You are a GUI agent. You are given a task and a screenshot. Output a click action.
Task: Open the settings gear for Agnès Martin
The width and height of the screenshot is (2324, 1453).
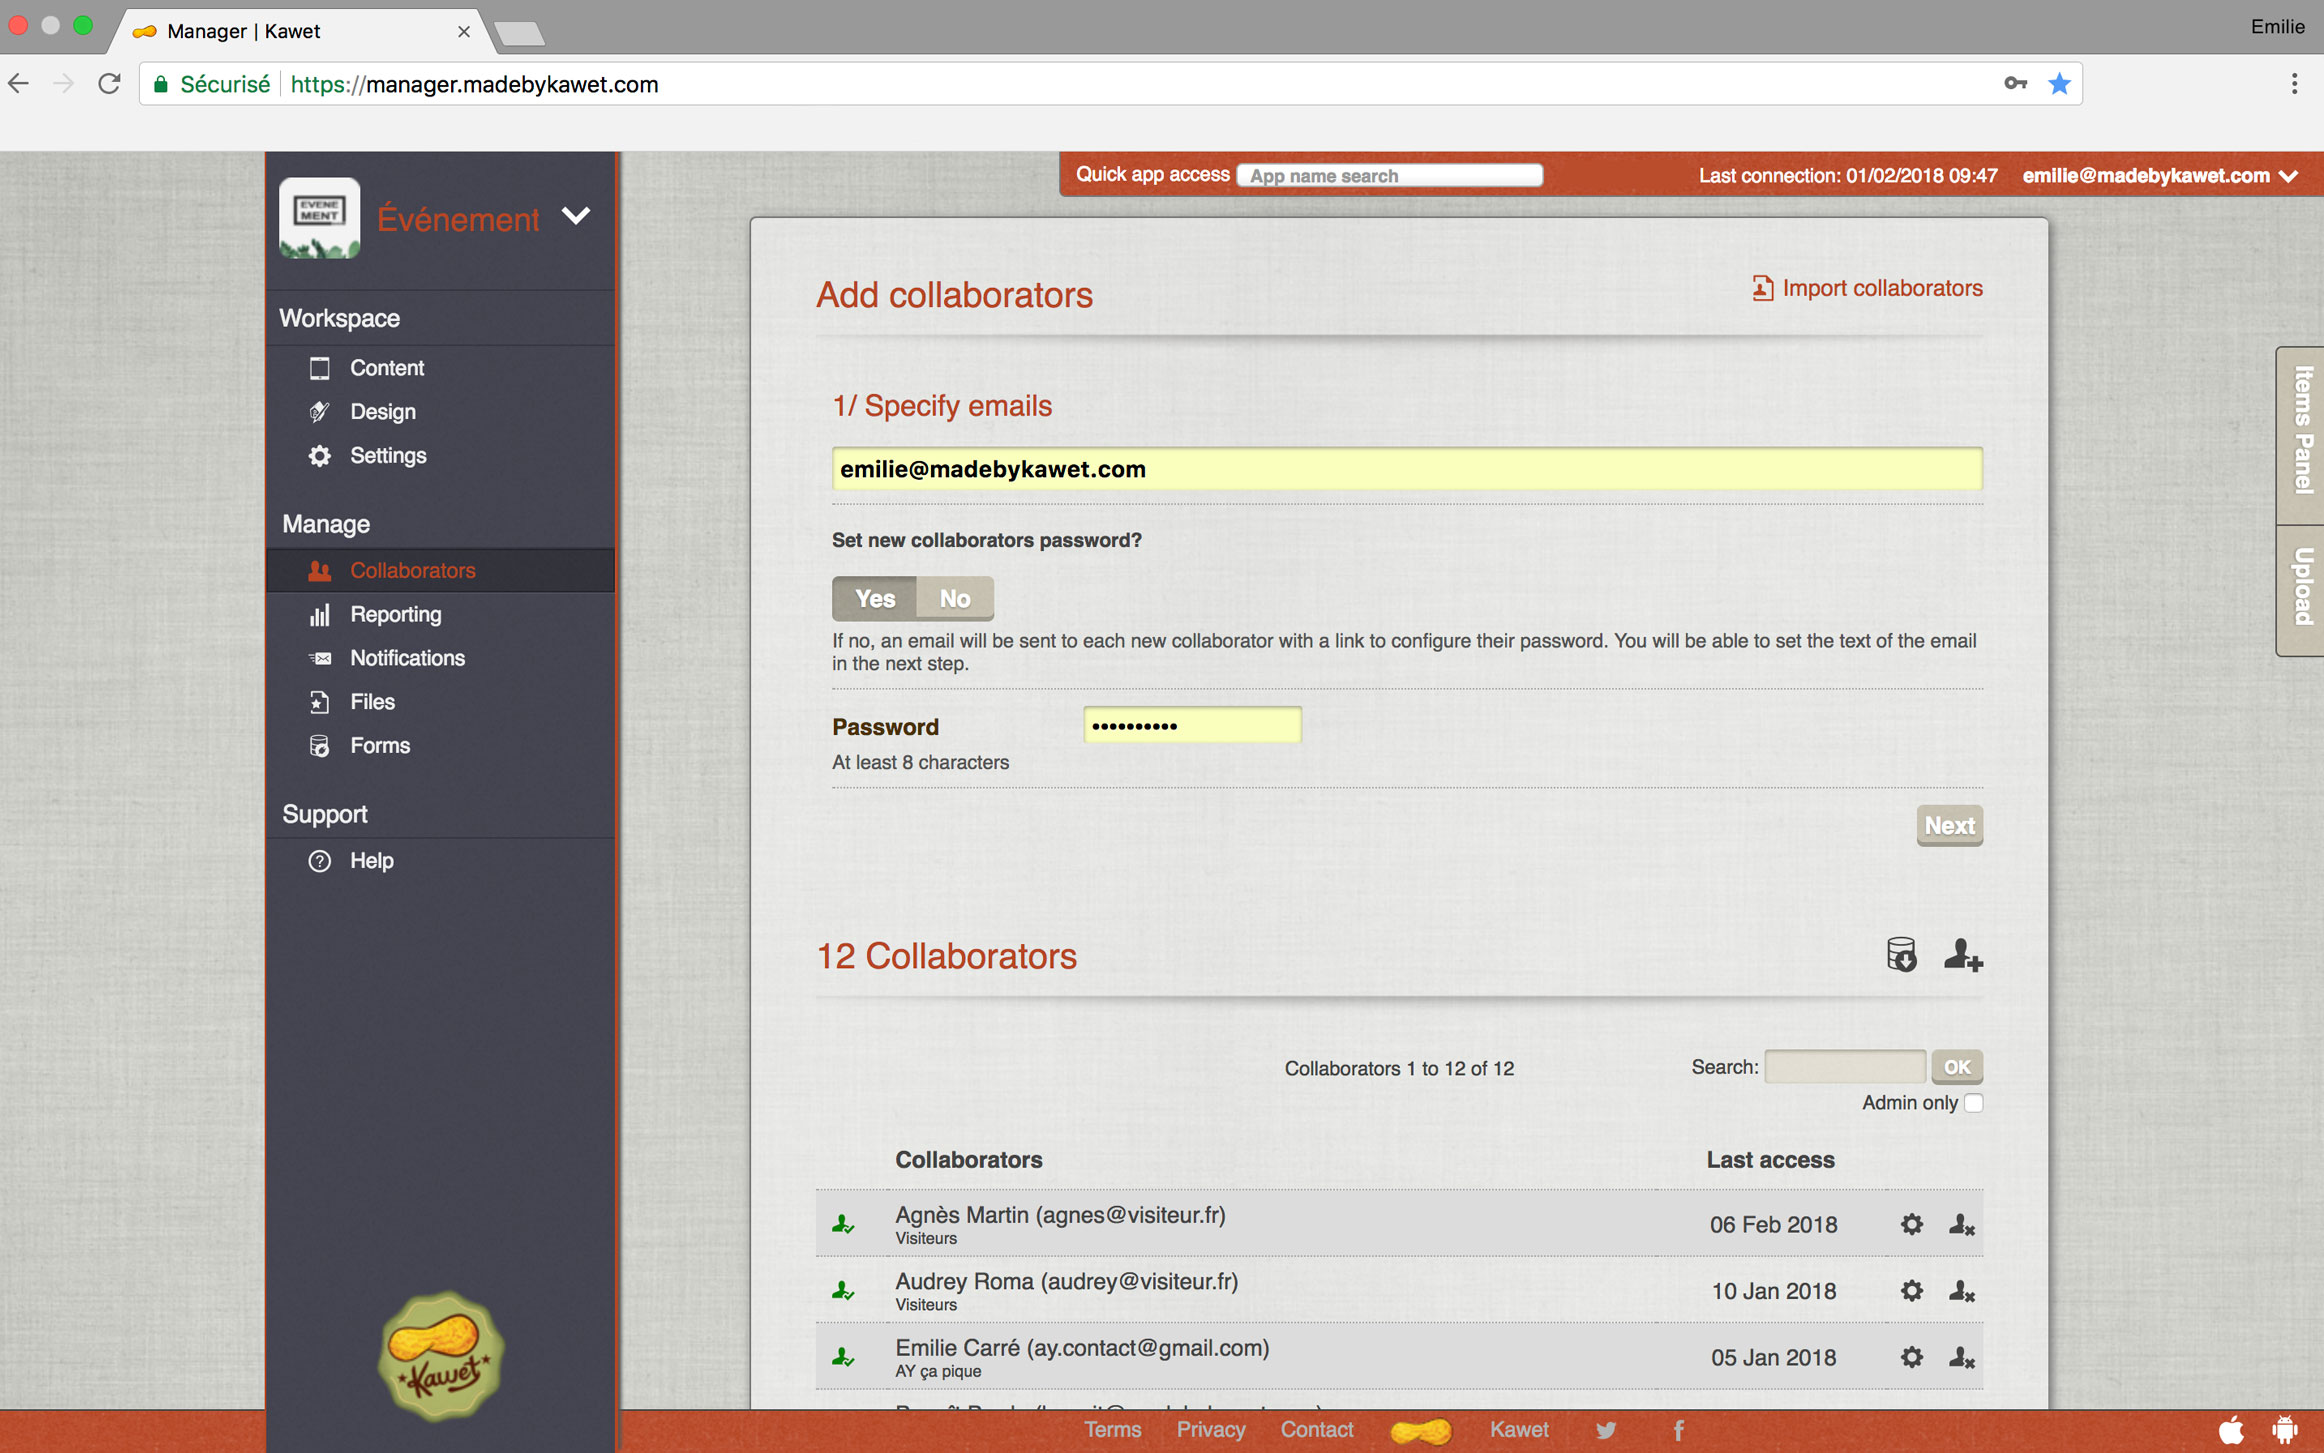pos(1911,1224)
